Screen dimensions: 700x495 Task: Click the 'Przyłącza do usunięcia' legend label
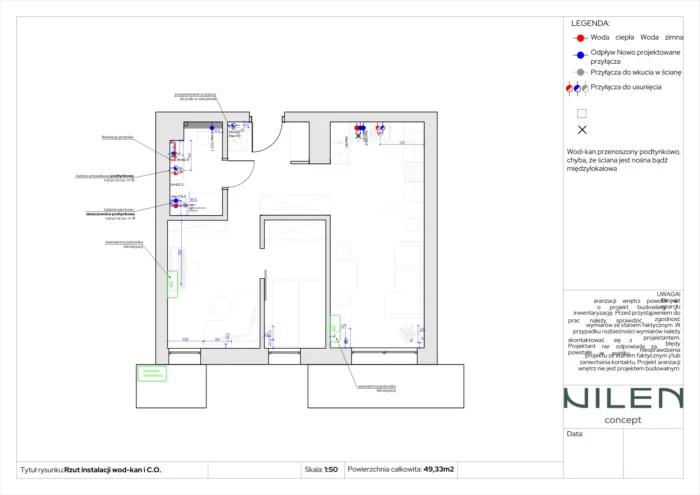[624, 88]
